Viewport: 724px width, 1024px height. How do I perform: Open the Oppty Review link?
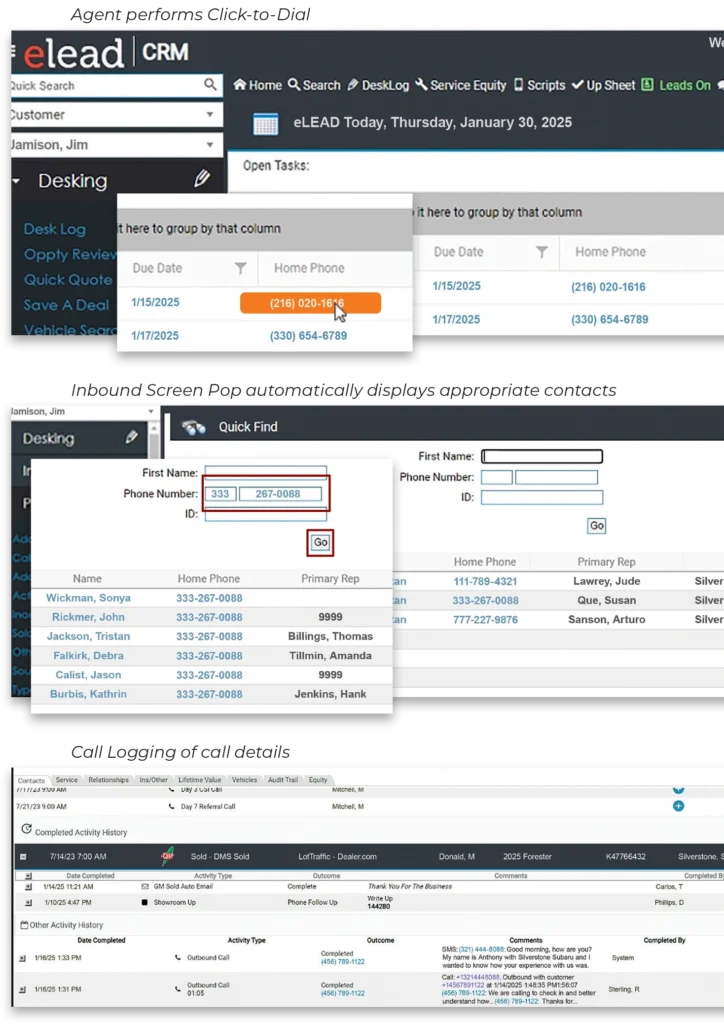tap(70, 255)
